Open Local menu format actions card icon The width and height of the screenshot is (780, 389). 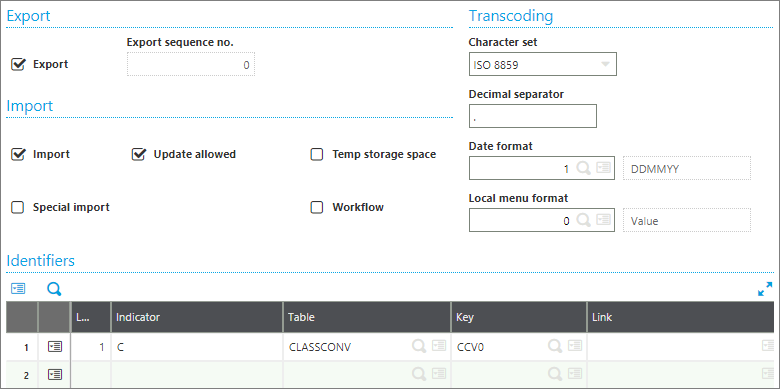[x=603, y=220]
